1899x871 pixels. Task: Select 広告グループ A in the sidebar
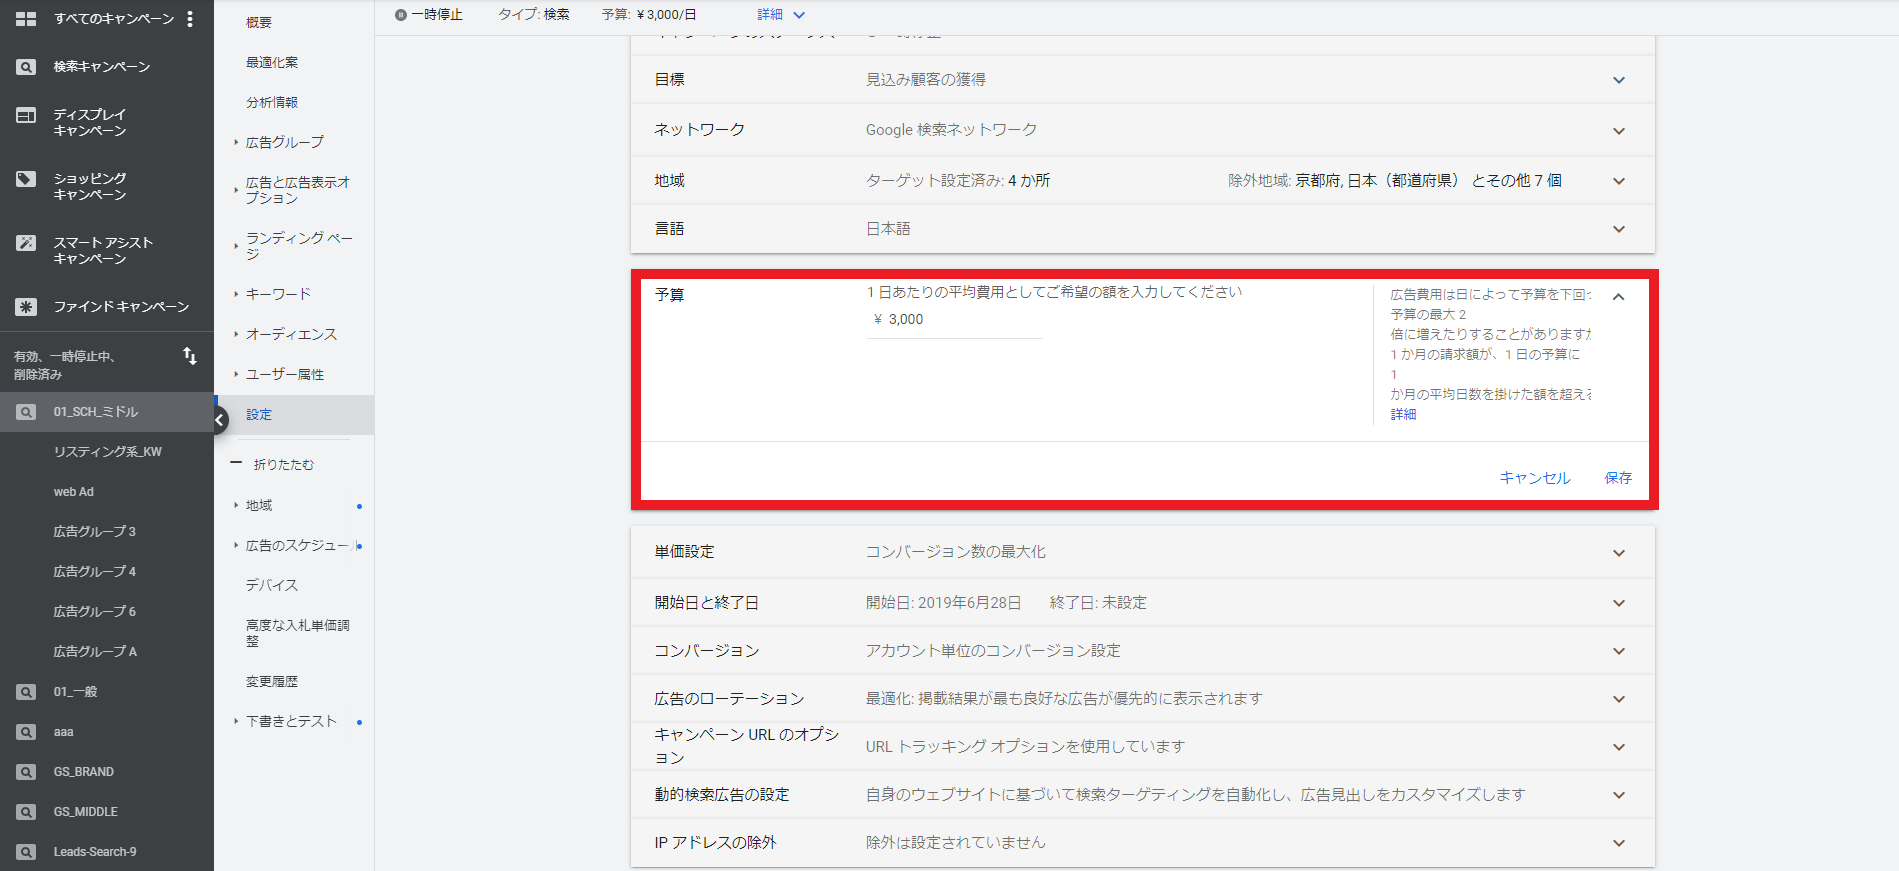coord(95,652)
